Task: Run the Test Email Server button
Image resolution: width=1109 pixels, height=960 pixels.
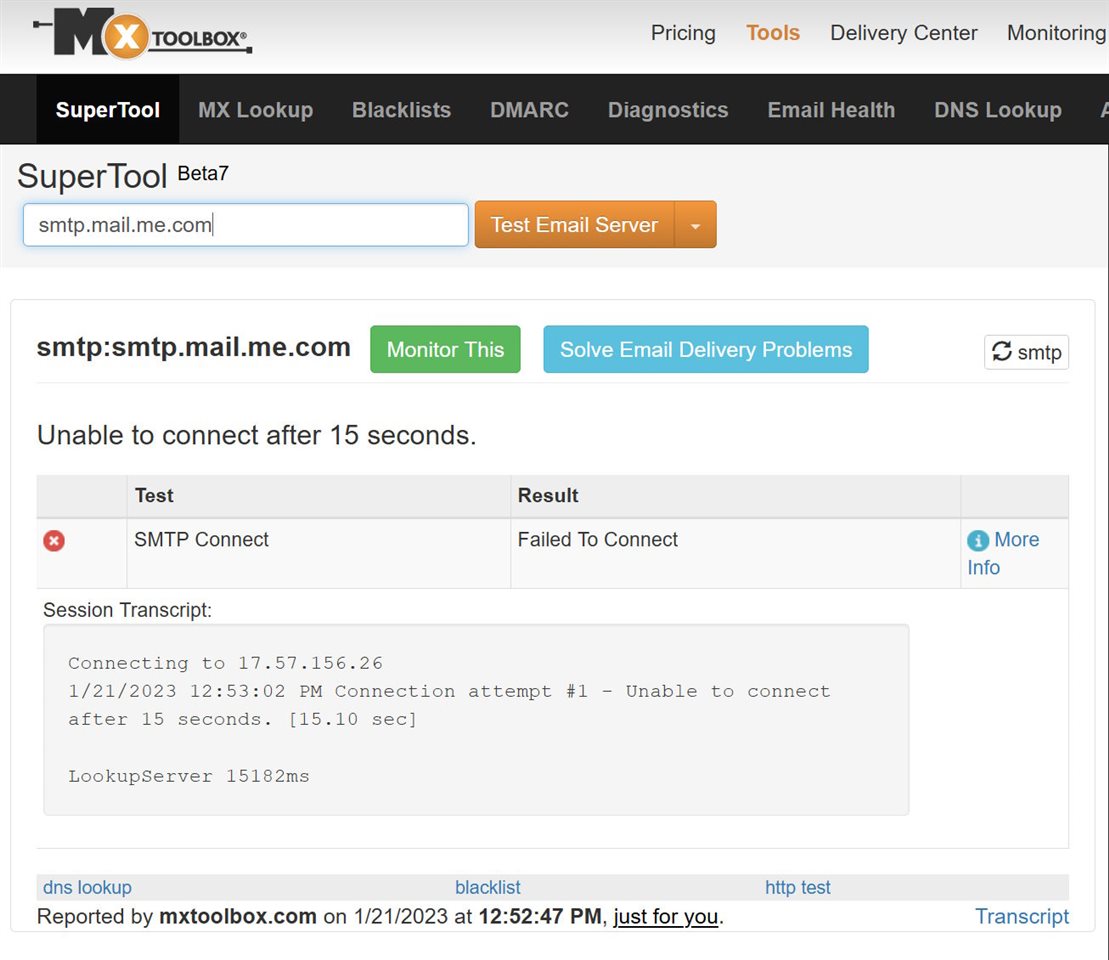Action: click(574, 225)
